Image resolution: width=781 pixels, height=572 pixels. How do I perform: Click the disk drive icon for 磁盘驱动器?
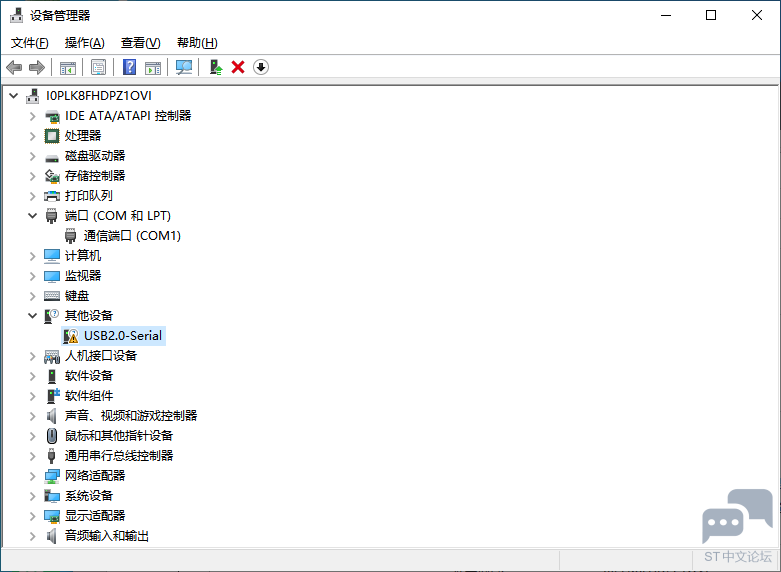click(52, 158)
